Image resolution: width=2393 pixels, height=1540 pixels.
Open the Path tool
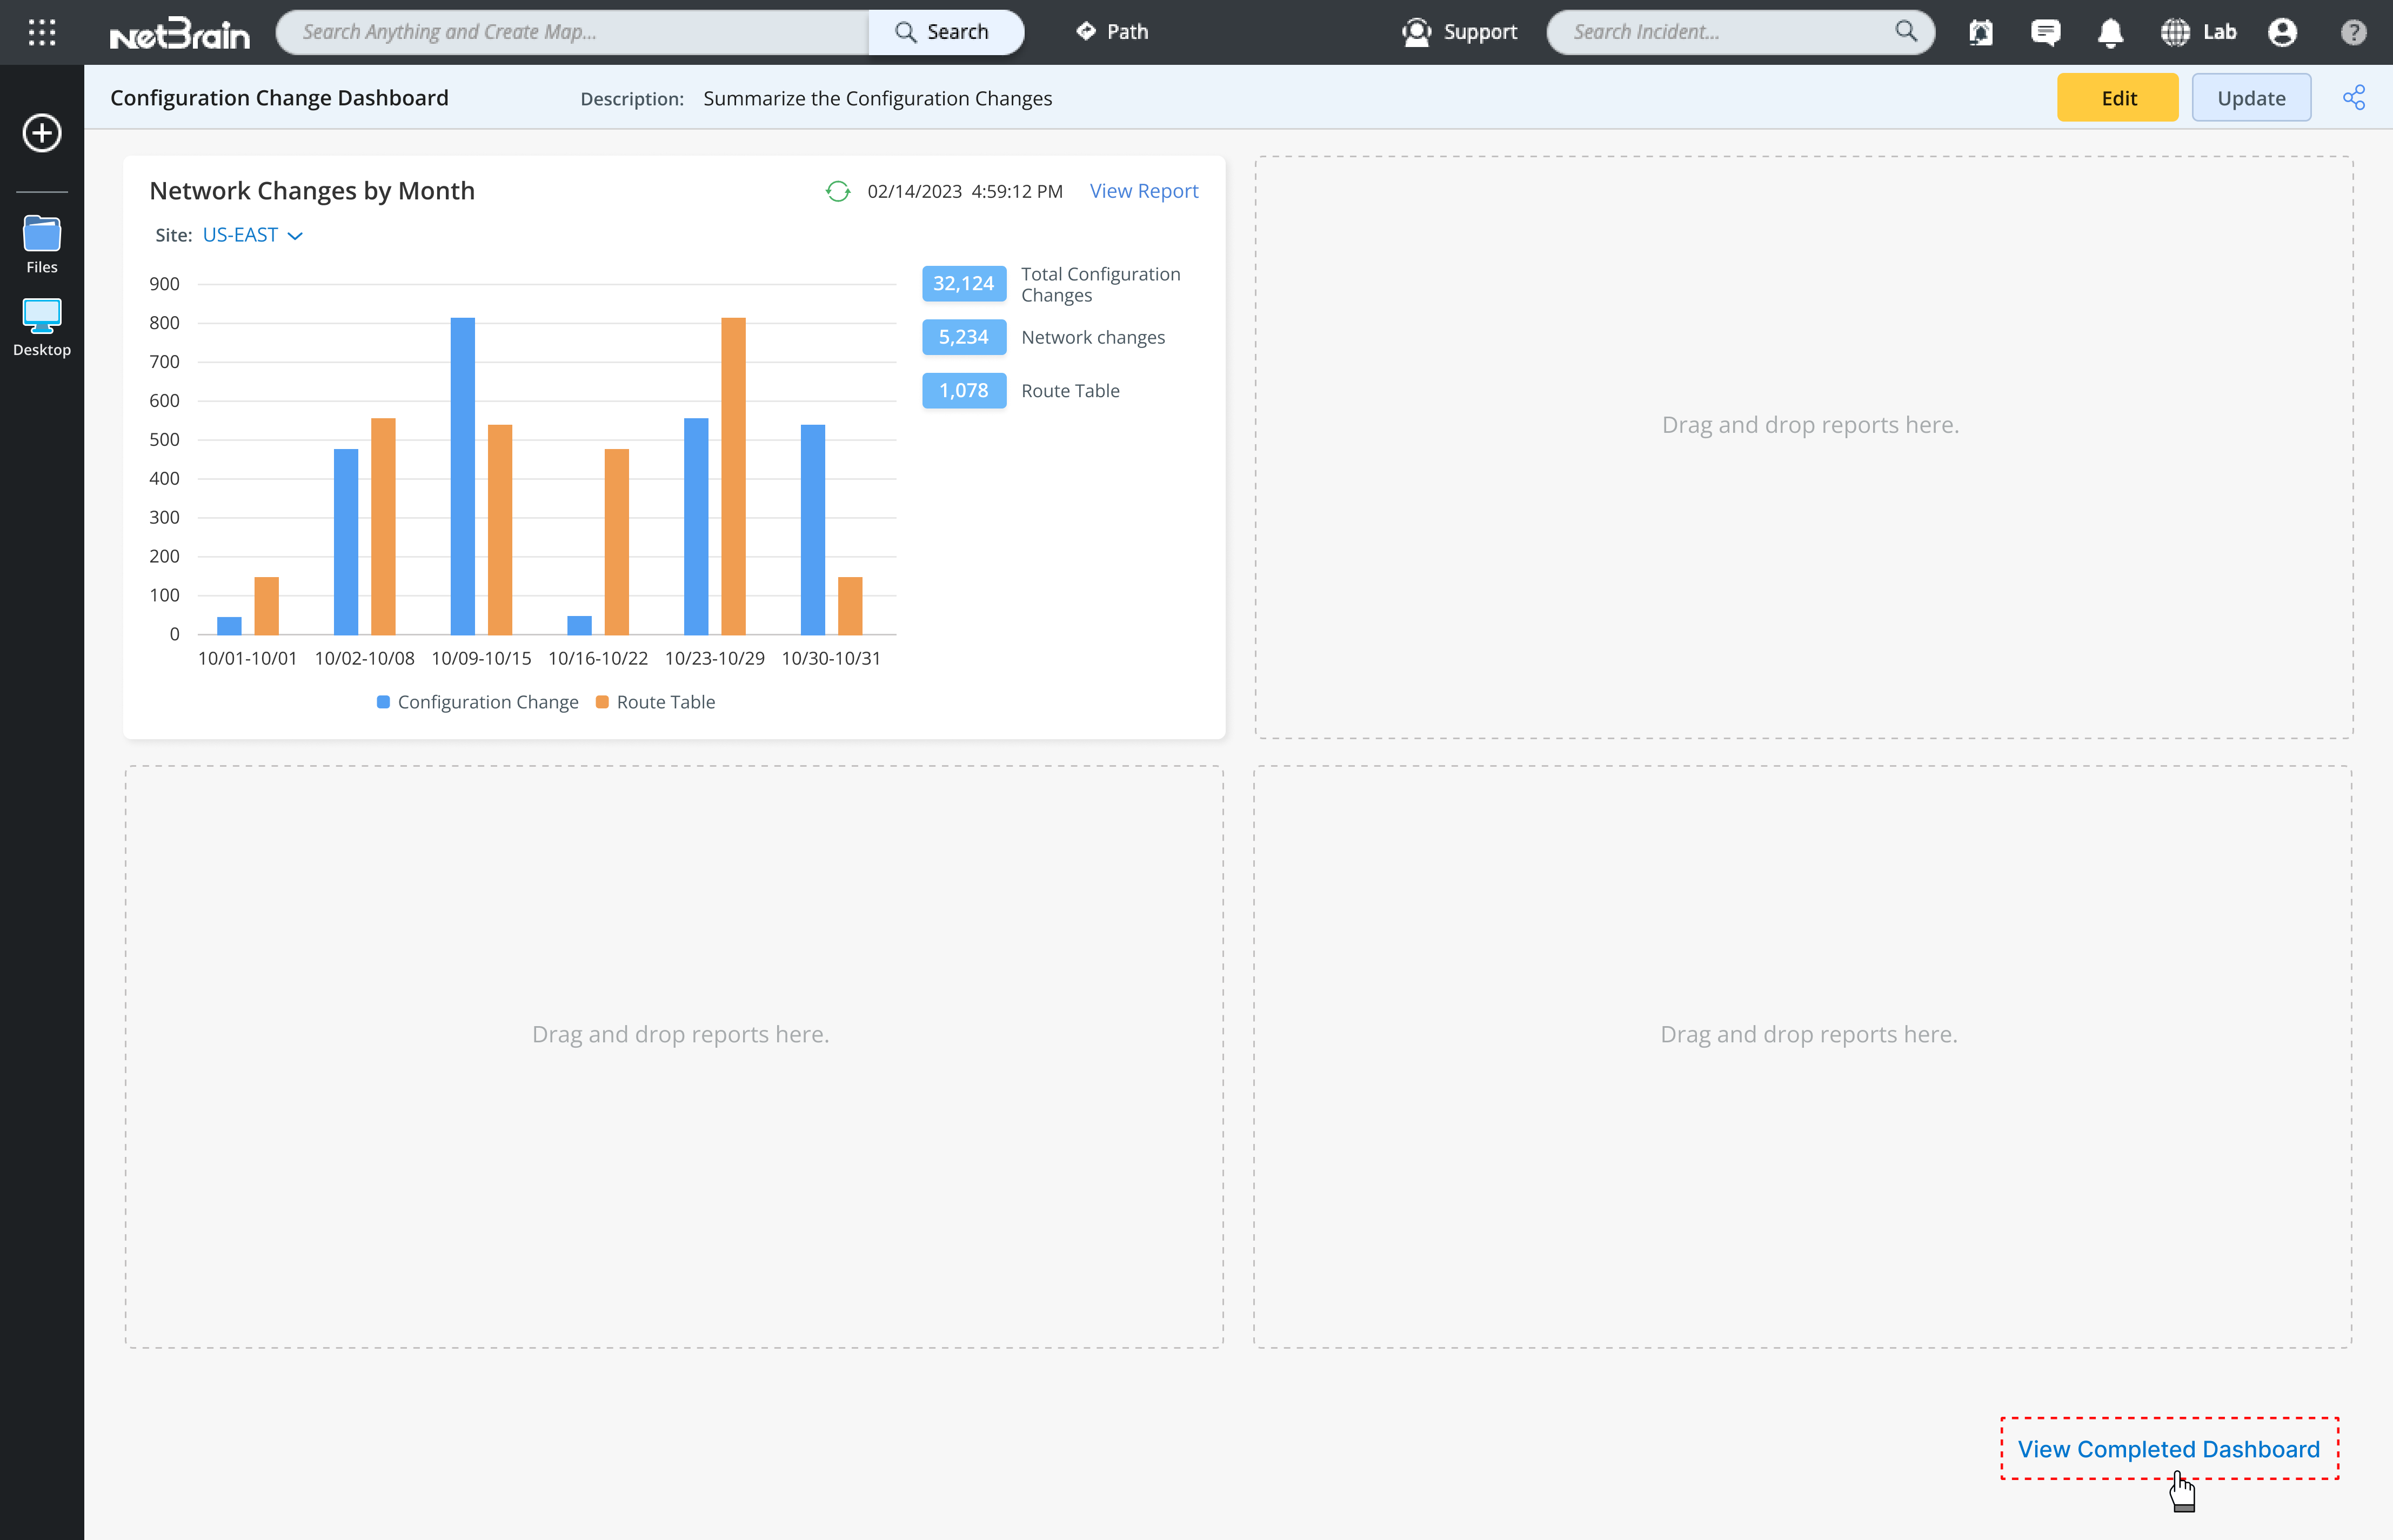tap(1112, 32)
